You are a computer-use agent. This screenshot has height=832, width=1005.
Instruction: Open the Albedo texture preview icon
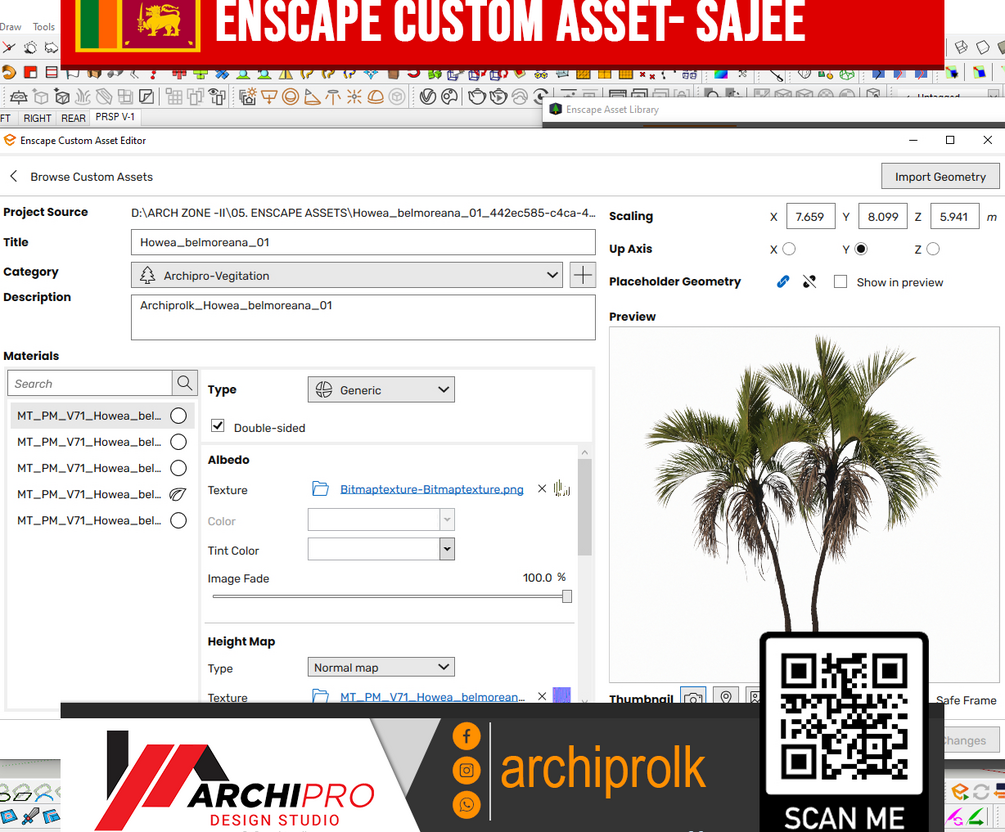[x=562, y=489]
